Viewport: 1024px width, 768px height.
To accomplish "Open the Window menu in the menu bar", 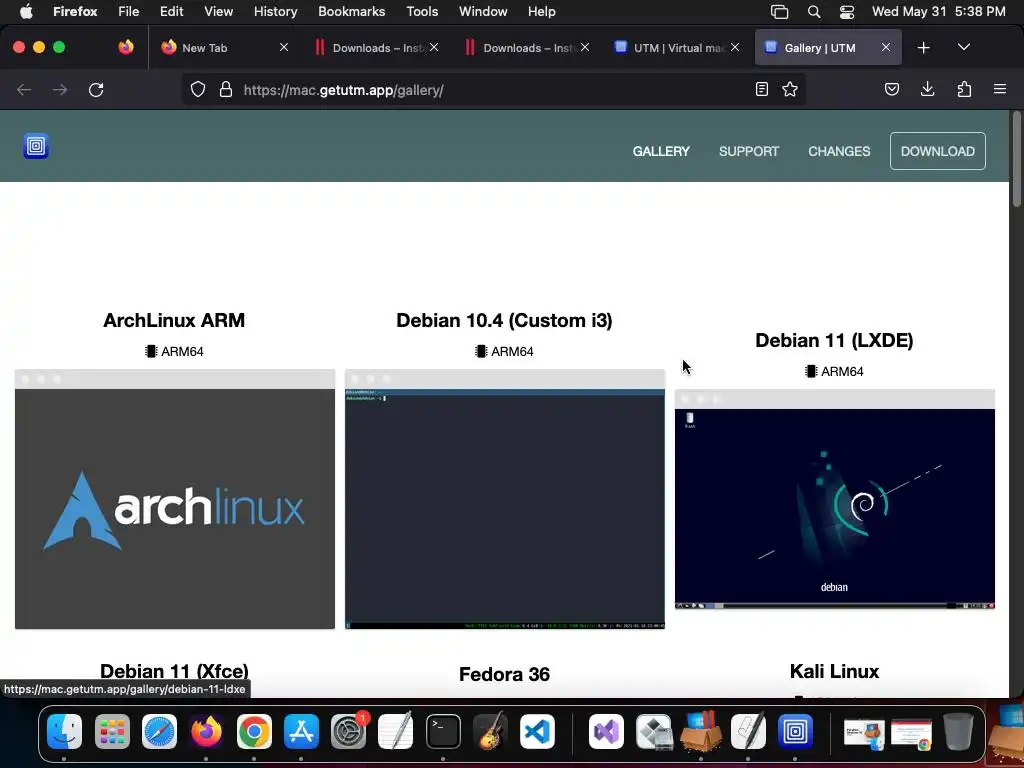I will [483, 11].
